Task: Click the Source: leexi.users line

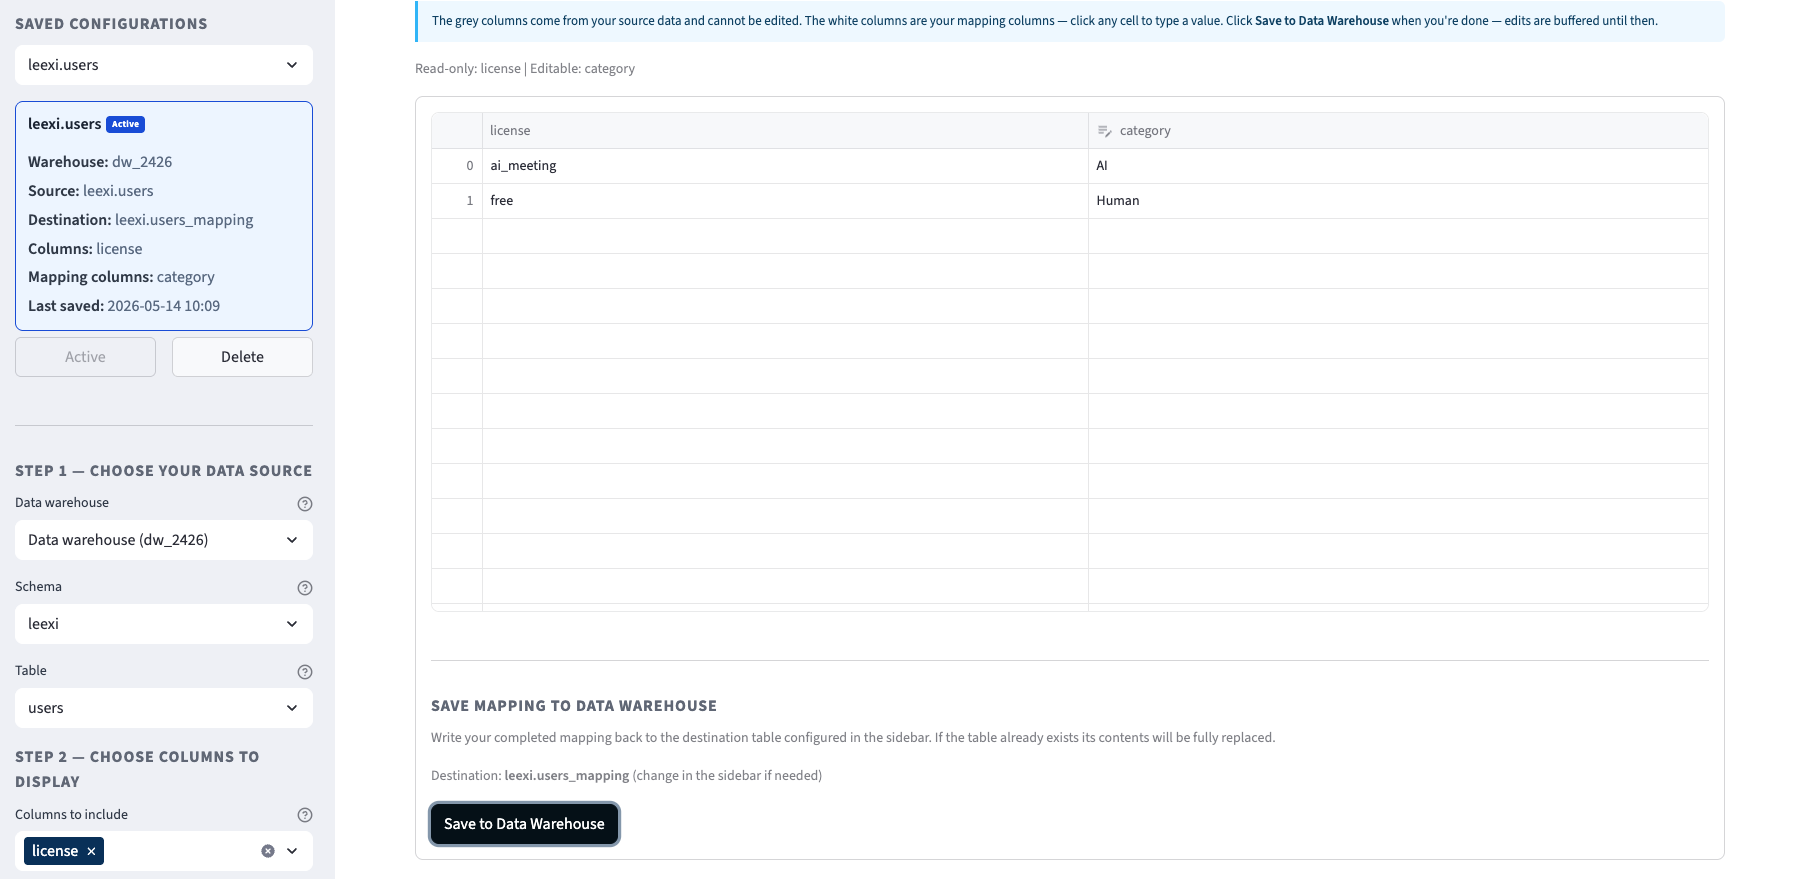Action: coord(91,191)
